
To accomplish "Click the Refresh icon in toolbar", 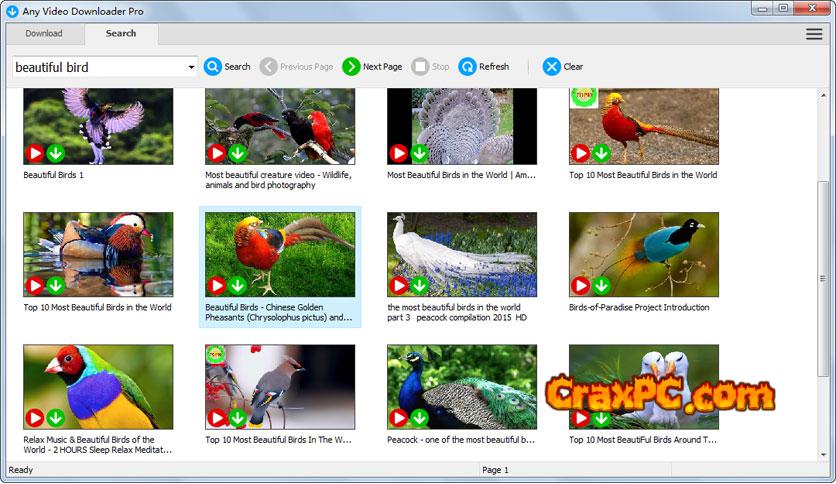I will [467, 67].
